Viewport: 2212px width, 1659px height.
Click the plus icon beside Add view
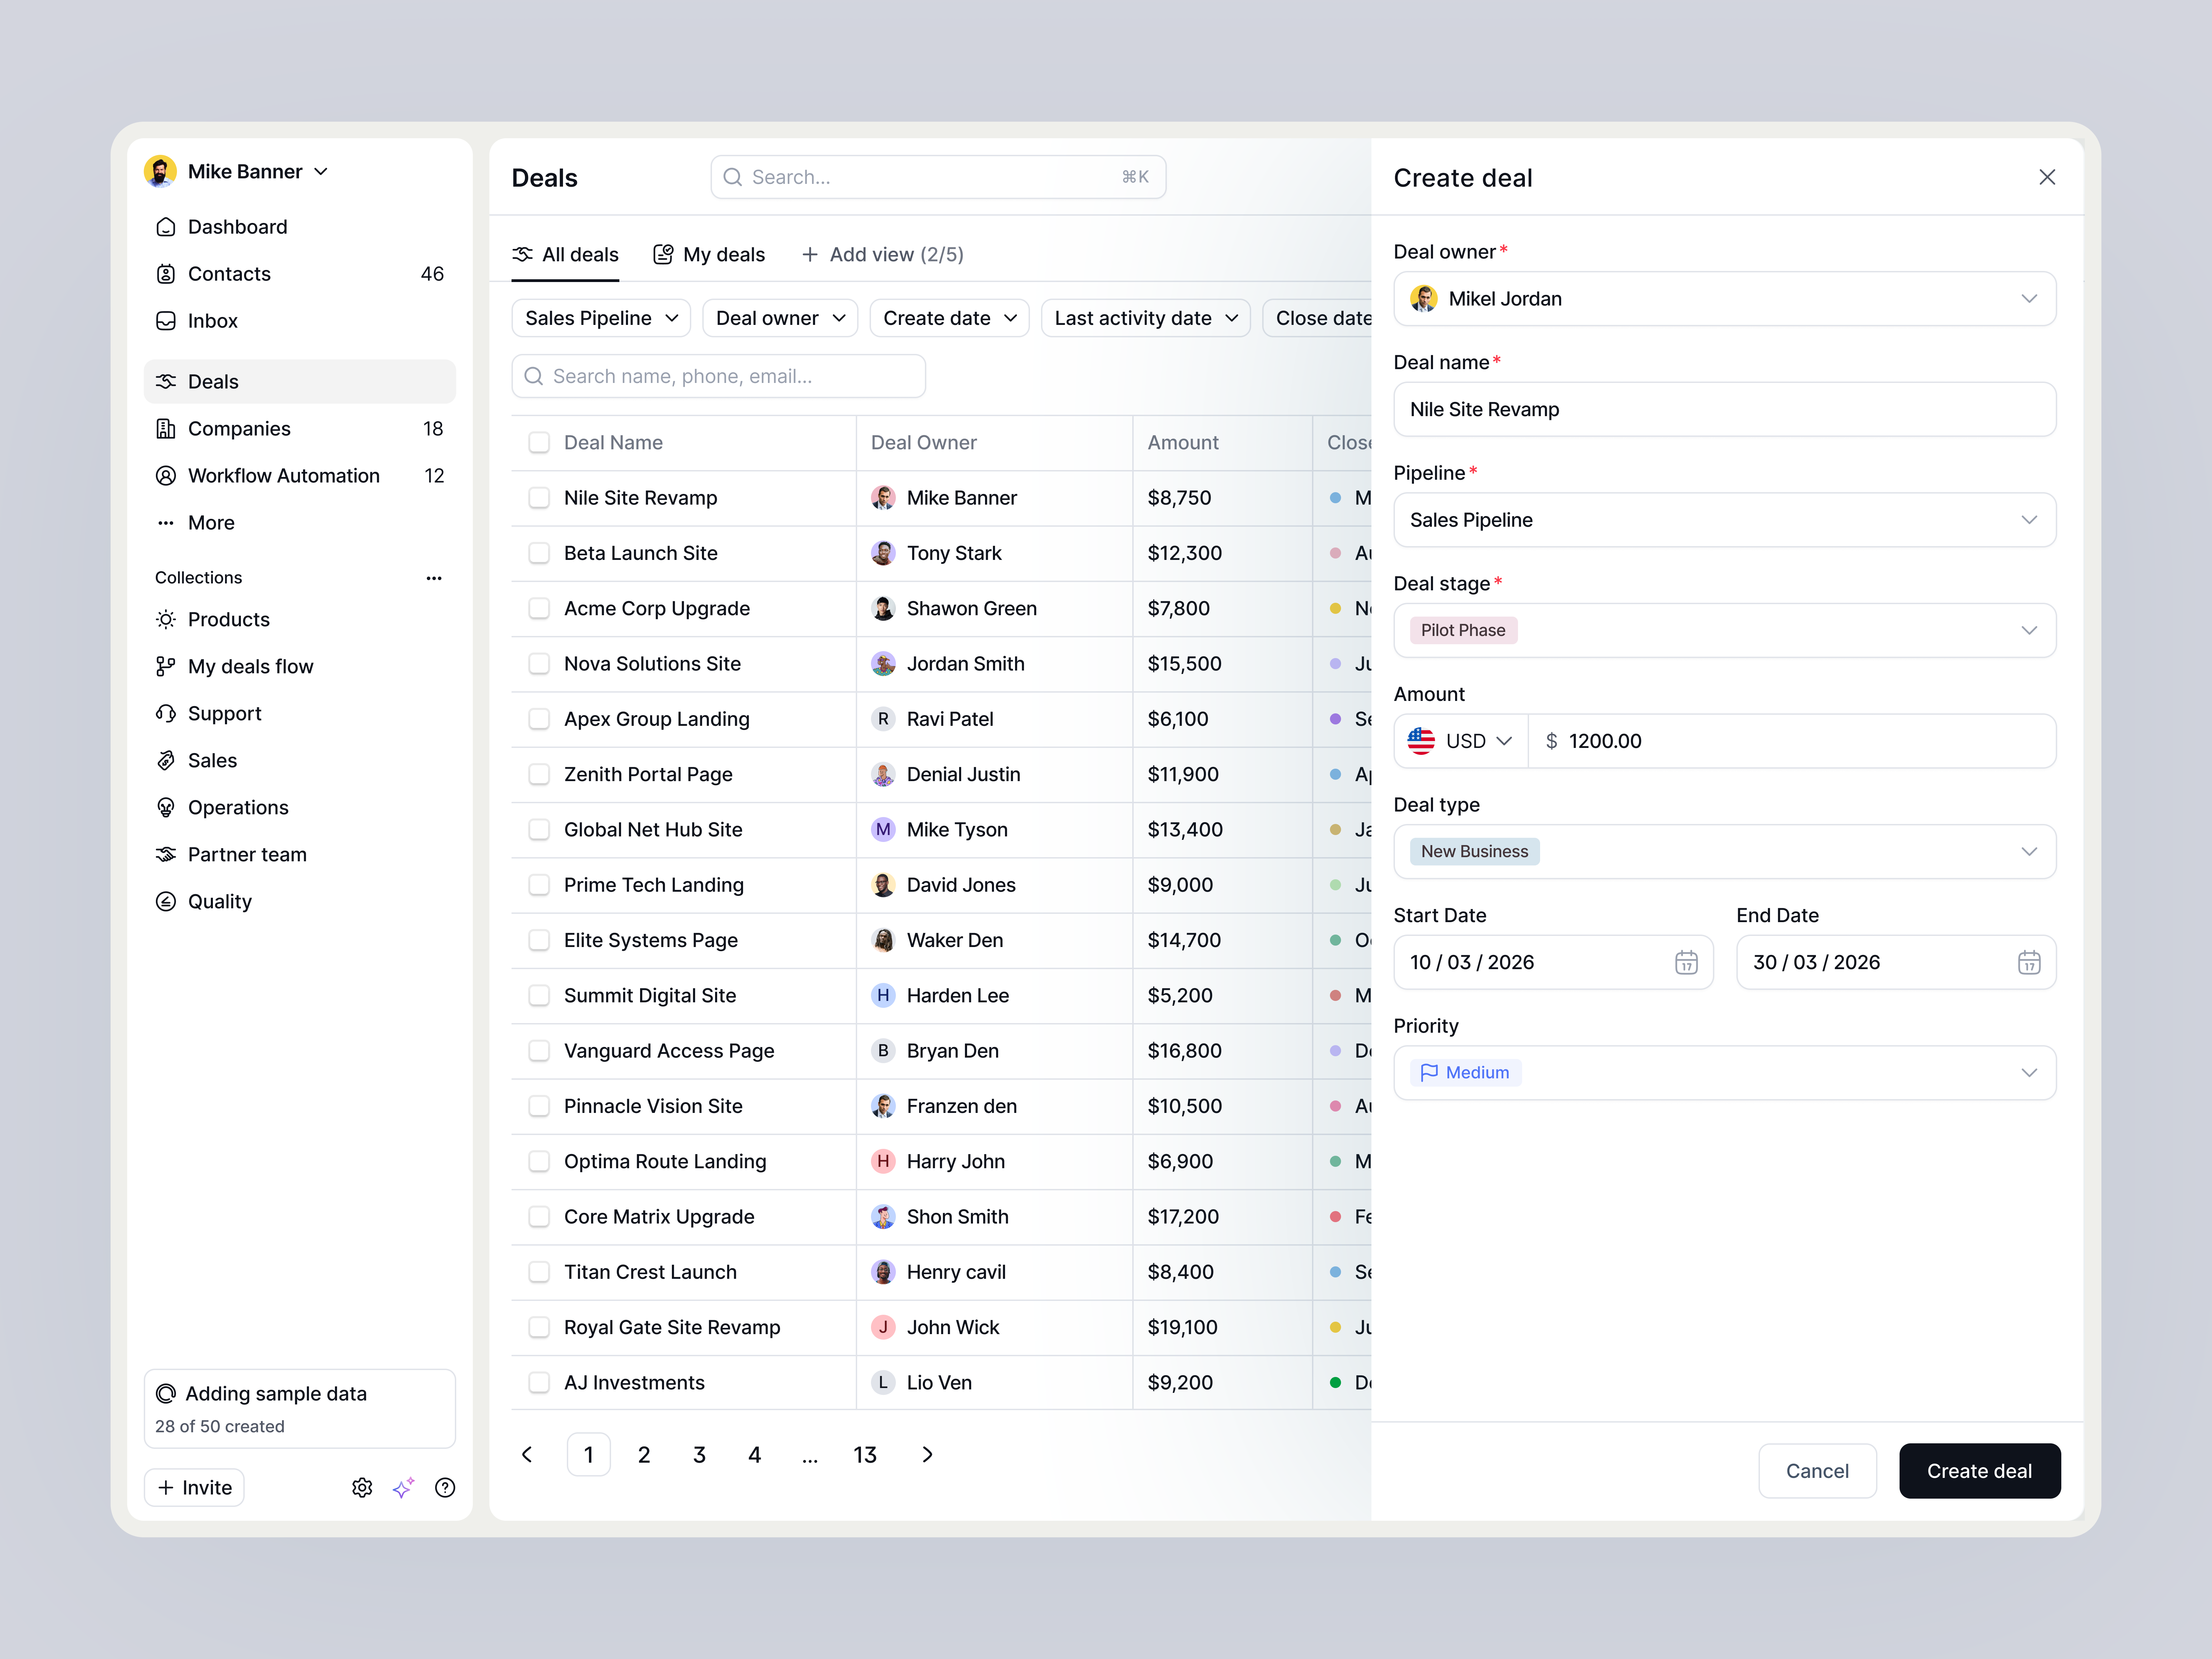click(810, 255)
